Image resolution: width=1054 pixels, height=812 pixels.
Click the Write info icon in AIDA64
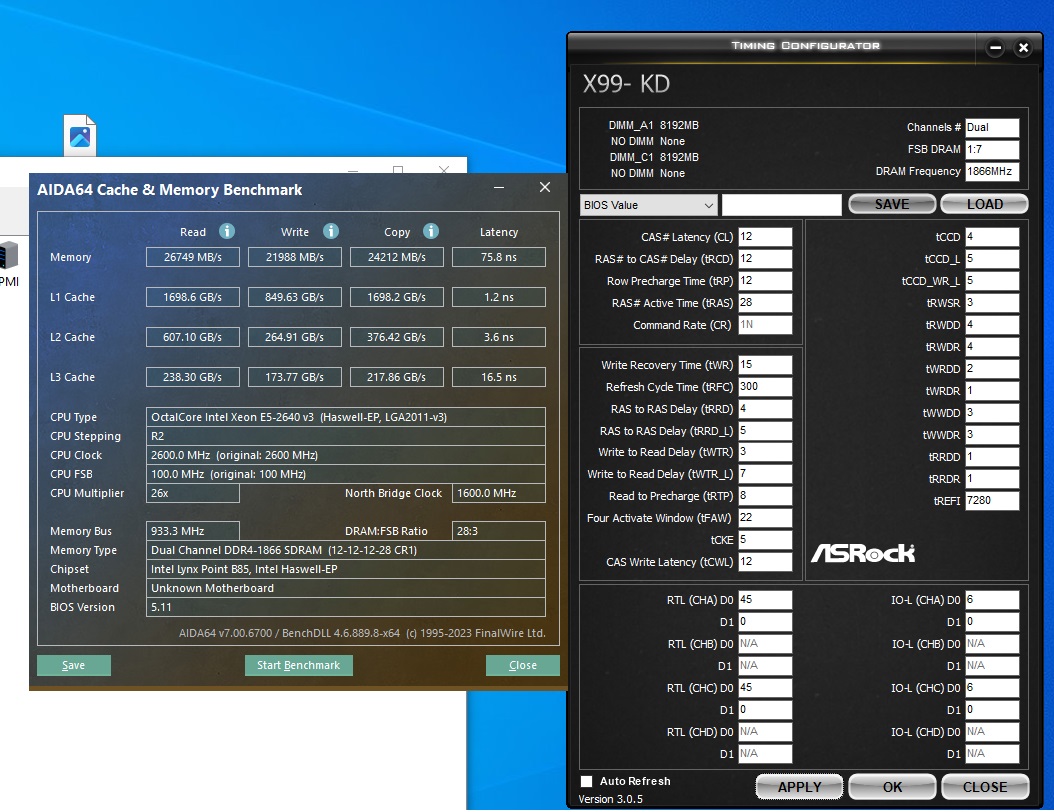331,231
